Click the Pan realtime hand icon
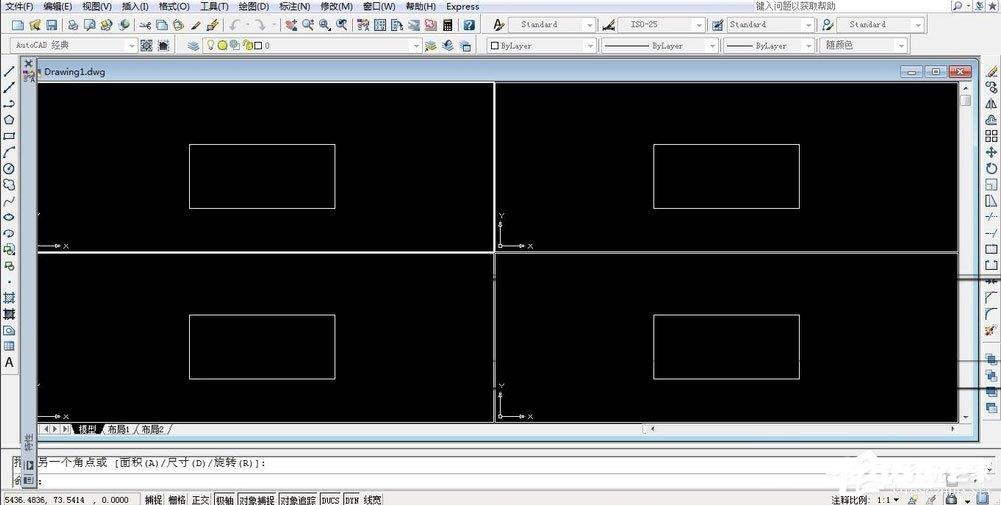This screenshot has height=505, width=1001. (x=292, y=25)
